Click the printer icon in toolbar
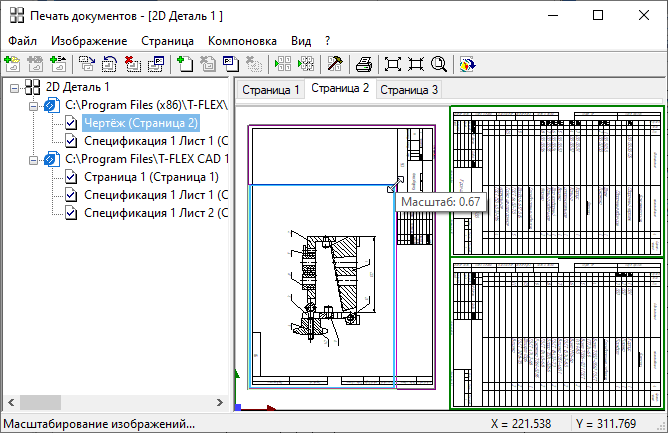The image size is (668, 433). point(365,64)
